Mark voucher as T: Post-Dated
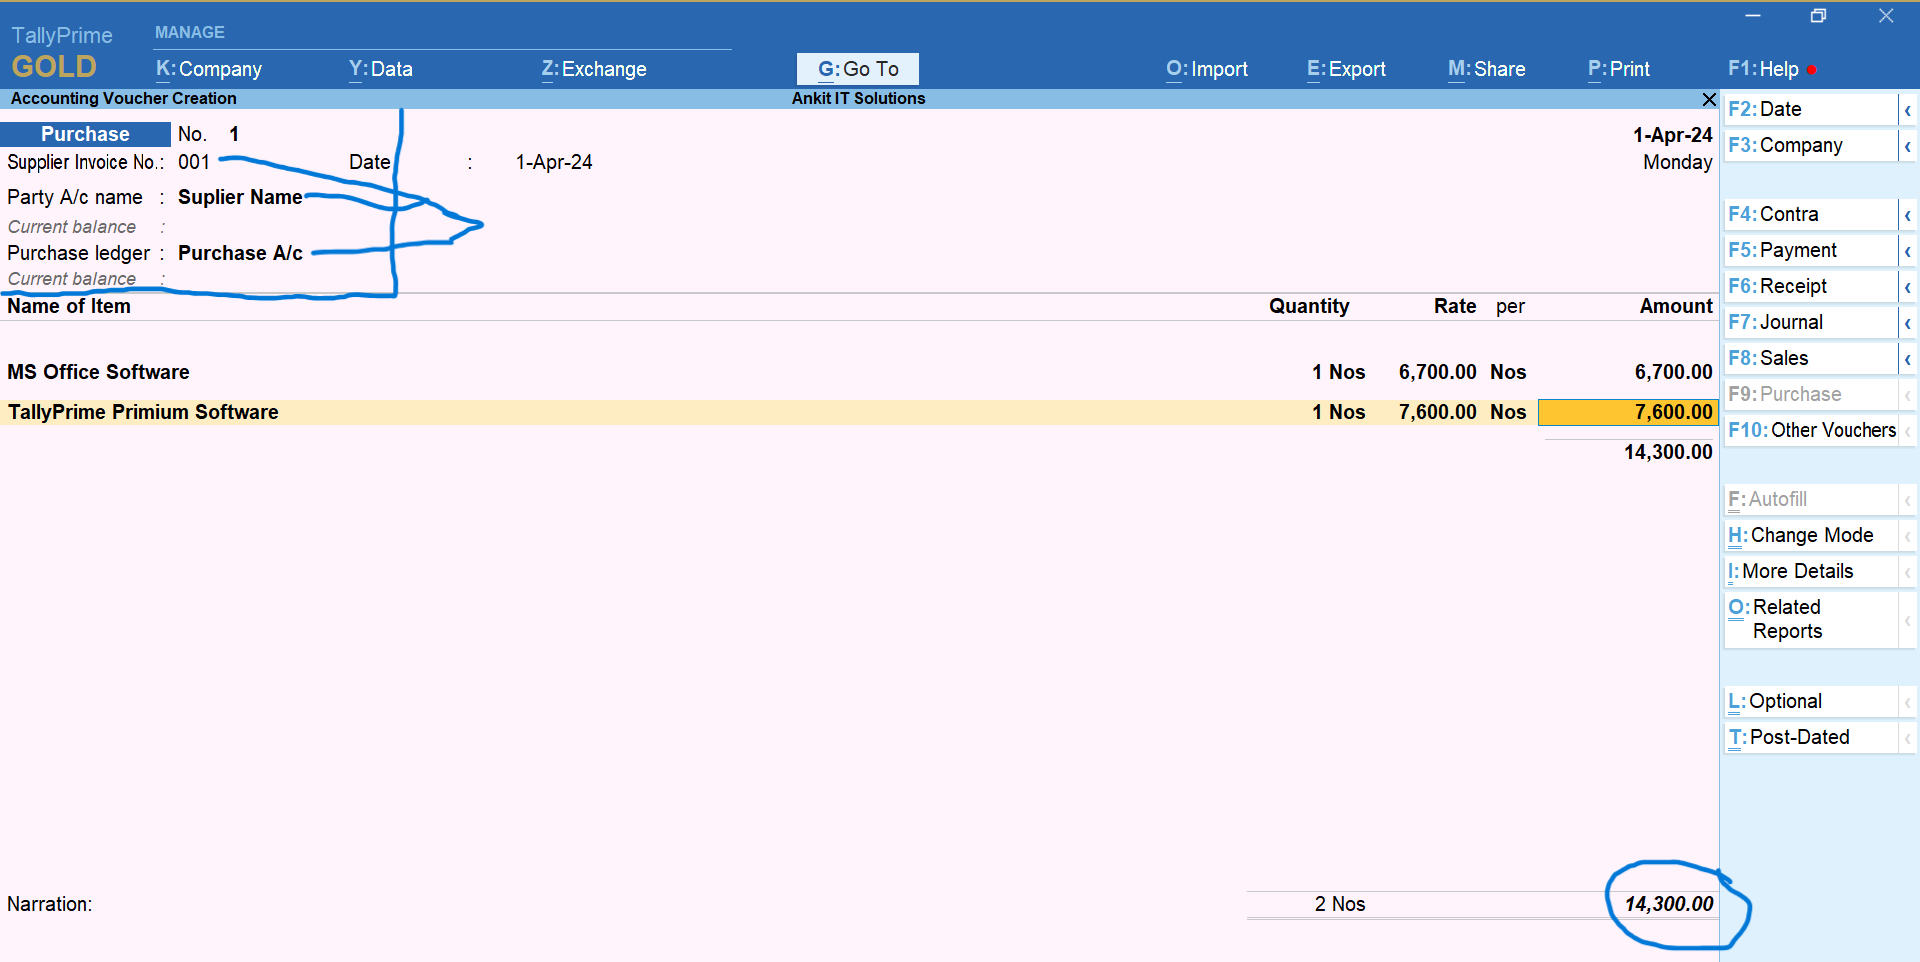Viewport: 1920px width, 962px height. (1810, 737)
